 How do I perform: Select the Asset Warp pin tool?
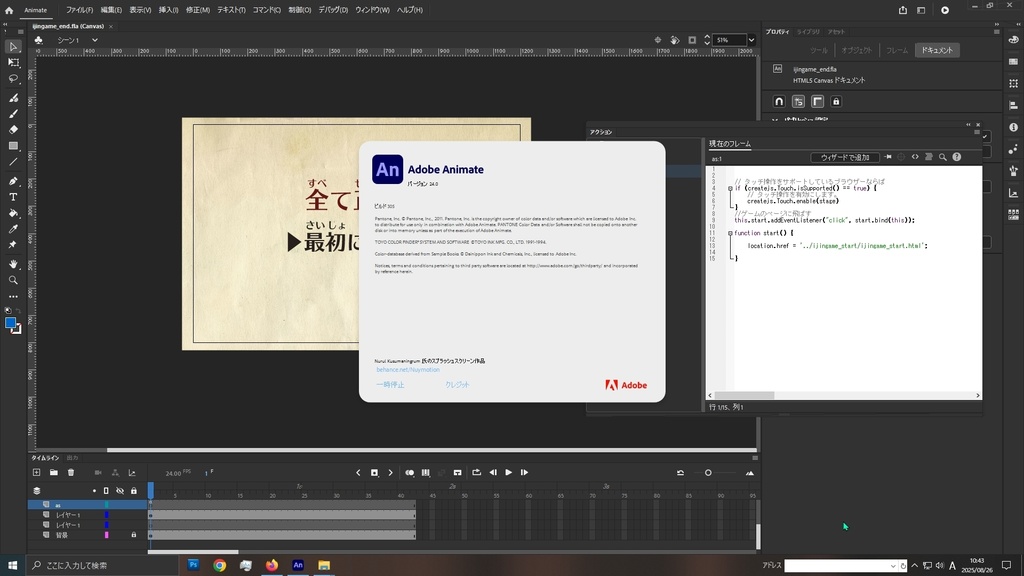13,244
